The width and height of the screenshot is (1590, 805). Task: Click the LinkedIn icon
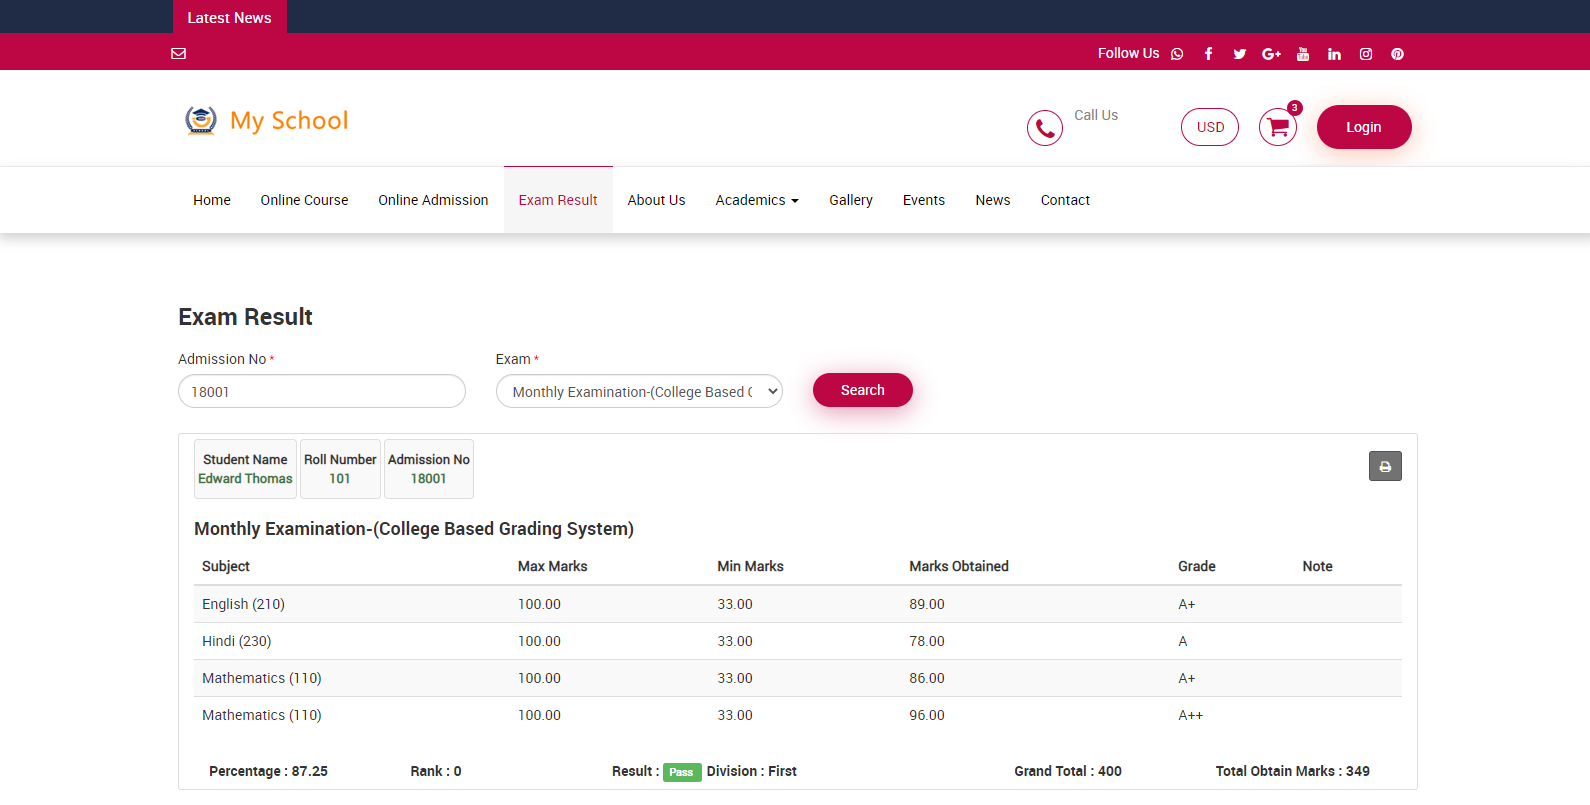tap(1334, 54)
